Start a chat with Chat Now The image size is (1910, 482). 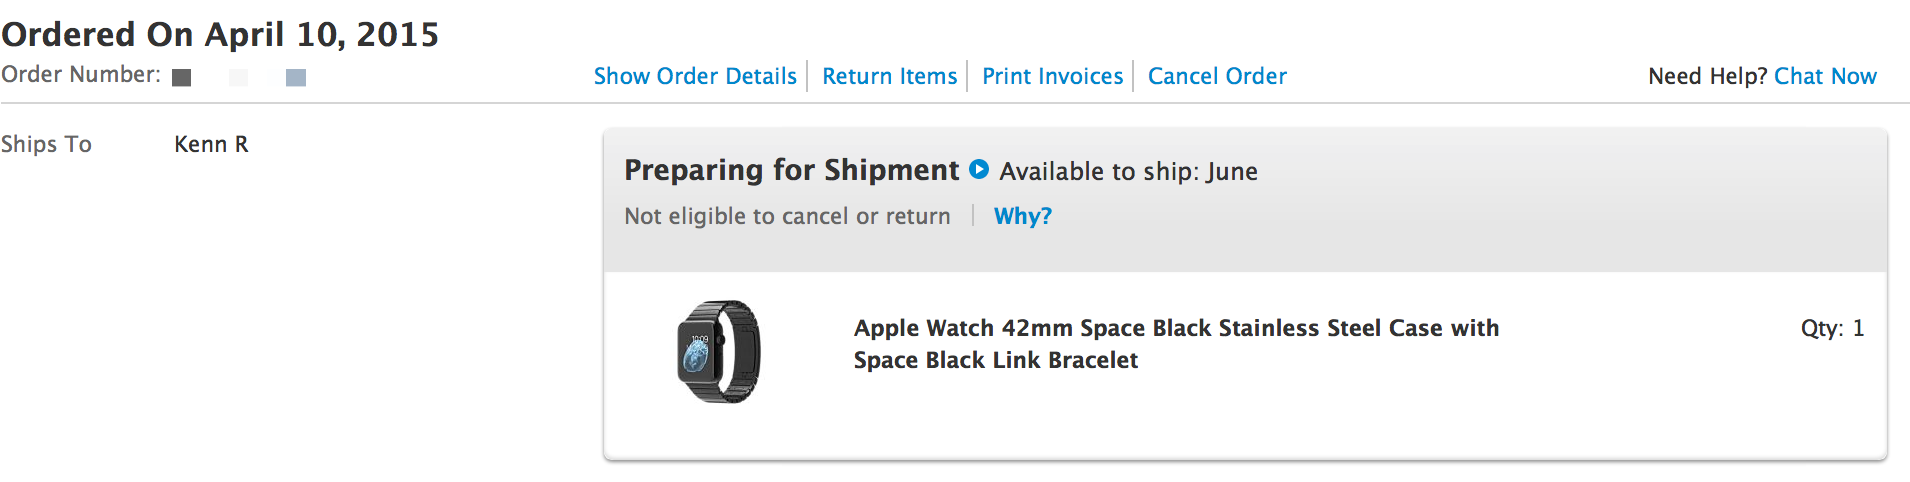1825,76
